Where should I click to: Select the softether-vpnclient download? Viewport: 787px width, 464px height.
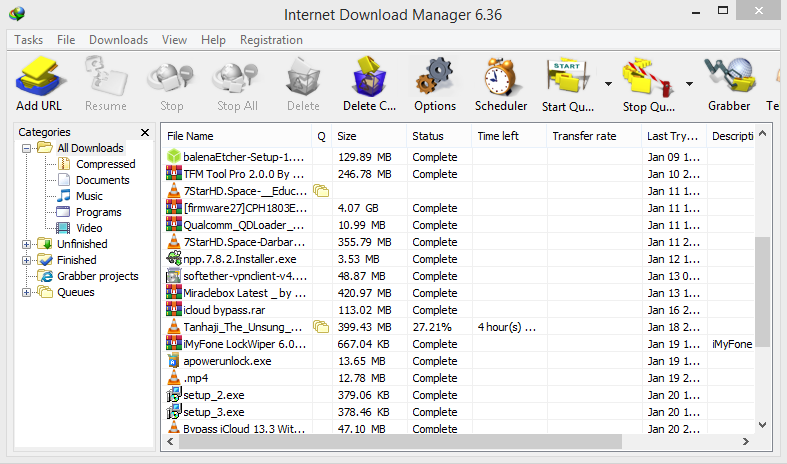tap(458, 276)
